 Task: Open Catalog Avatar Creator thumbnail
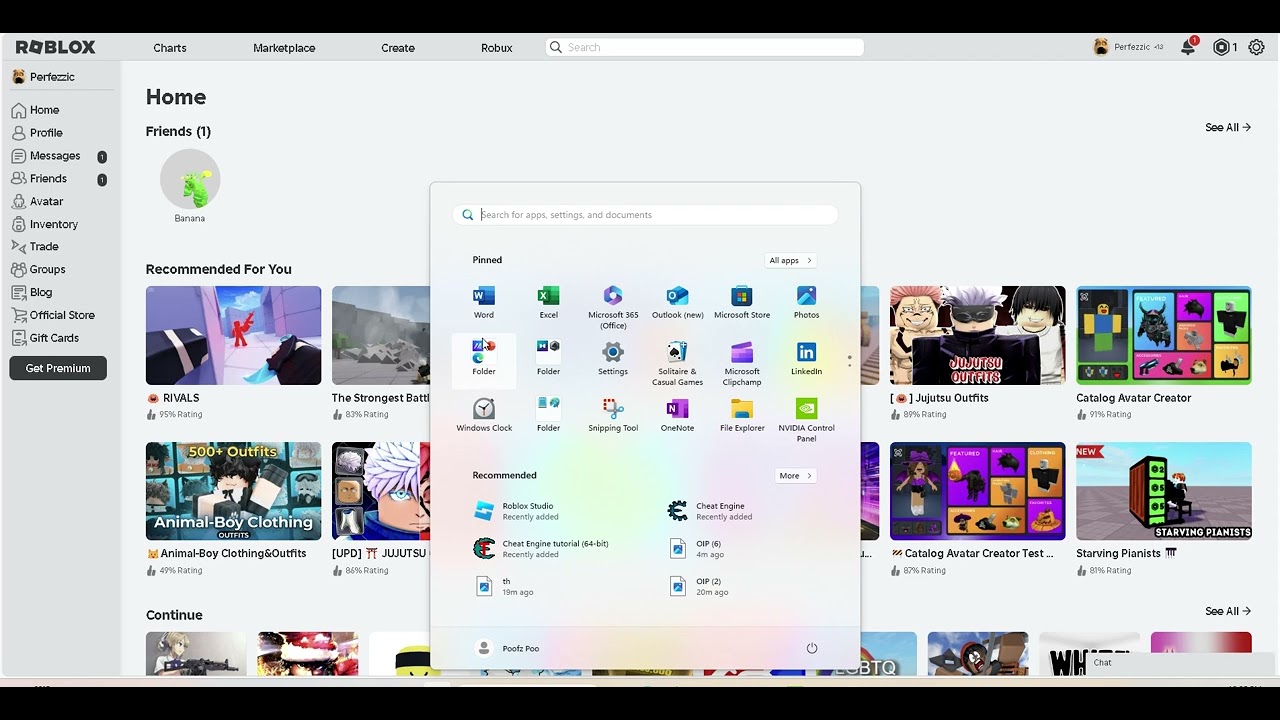click(1163, 335)
